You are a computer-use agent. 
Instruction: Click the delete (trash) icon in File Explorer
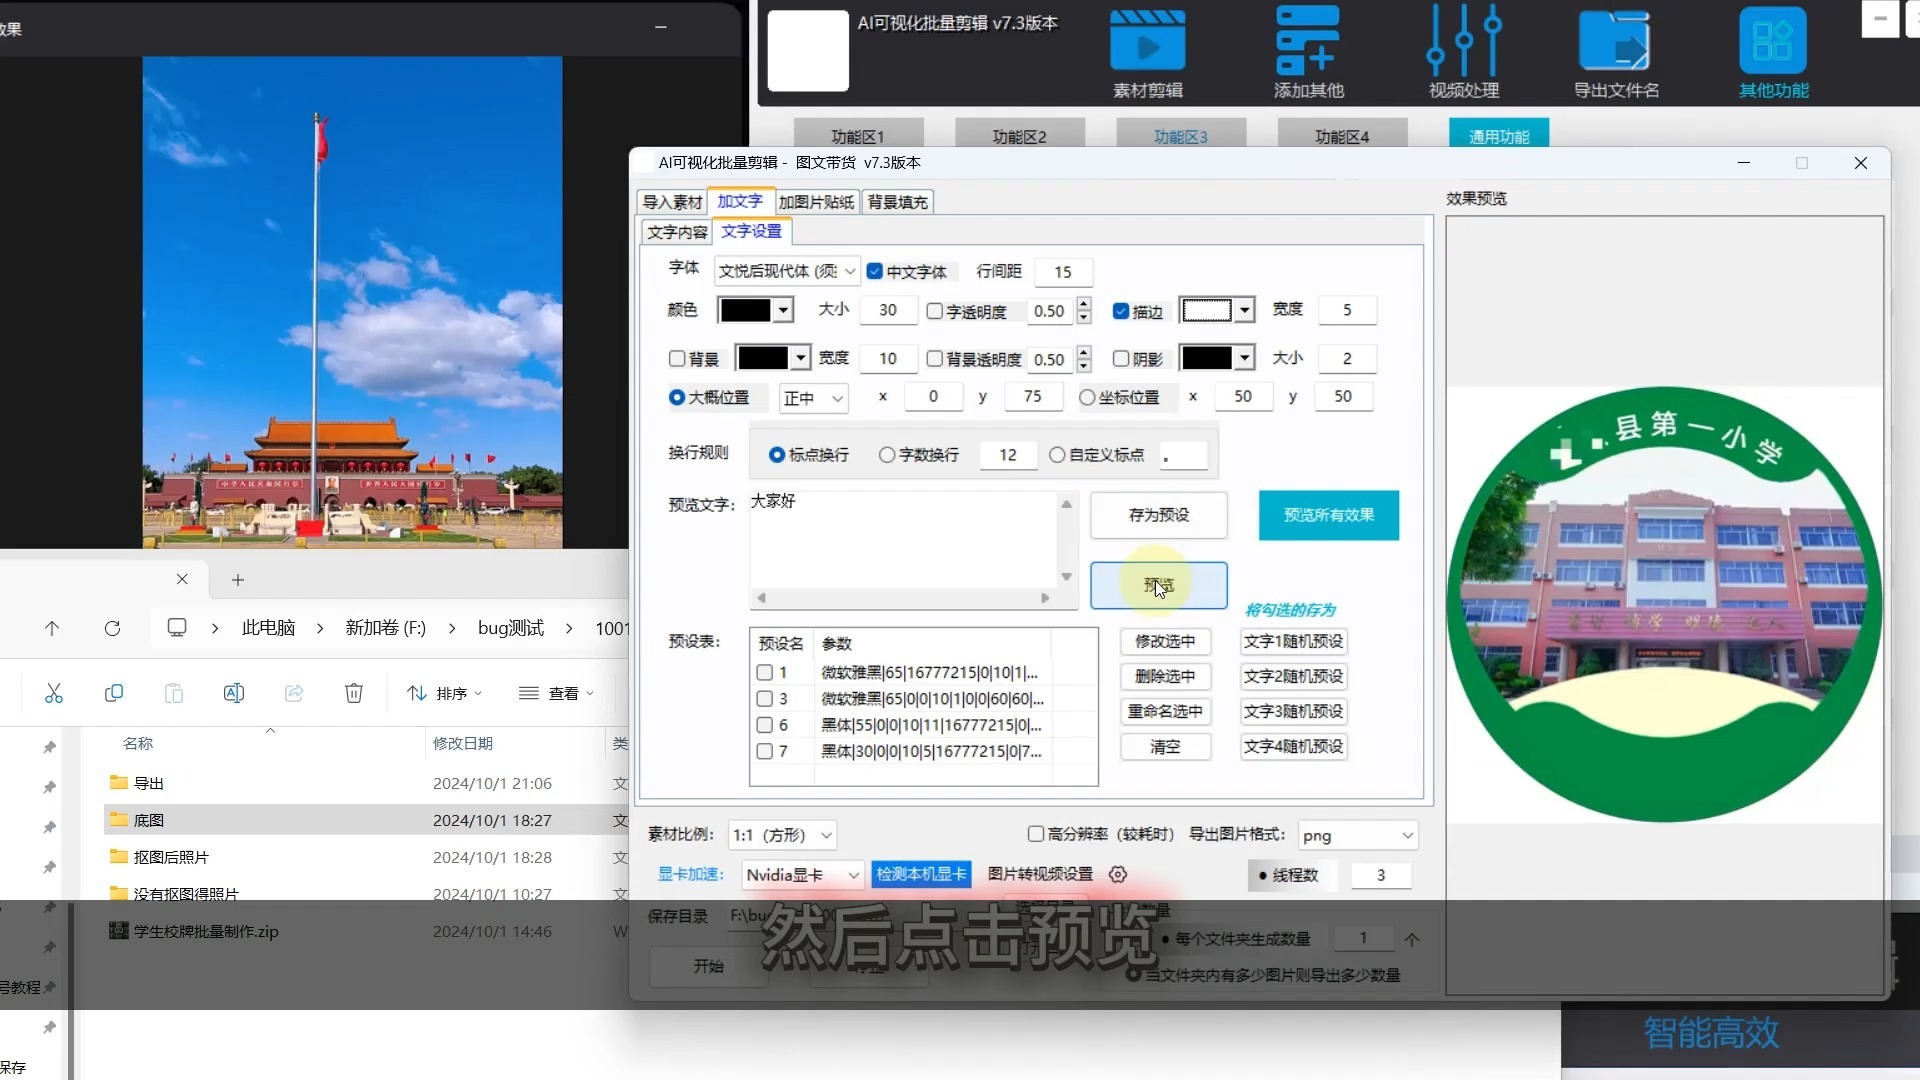354,693
